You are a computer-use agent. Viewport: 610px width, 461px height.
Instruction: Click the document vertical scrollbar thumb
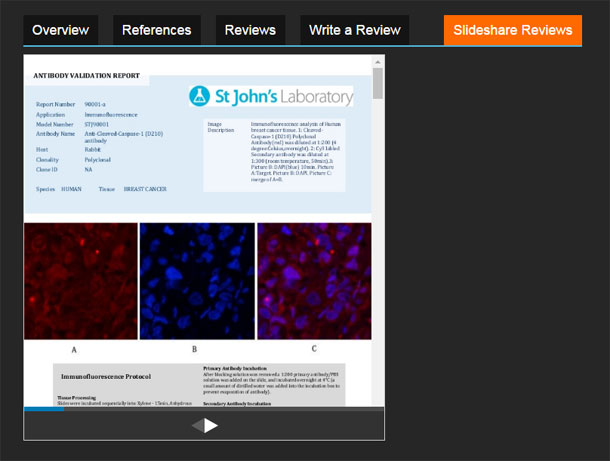pos(378,83)
